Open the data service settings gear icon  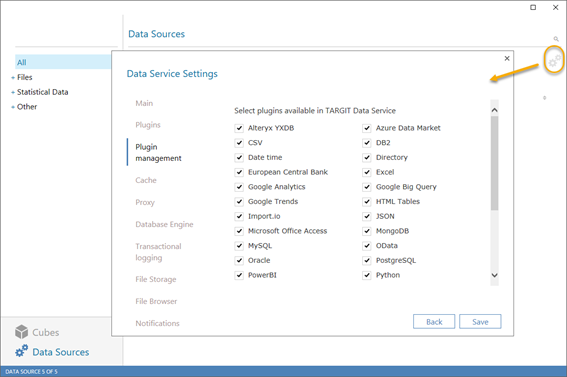click(x=554, y=61)
